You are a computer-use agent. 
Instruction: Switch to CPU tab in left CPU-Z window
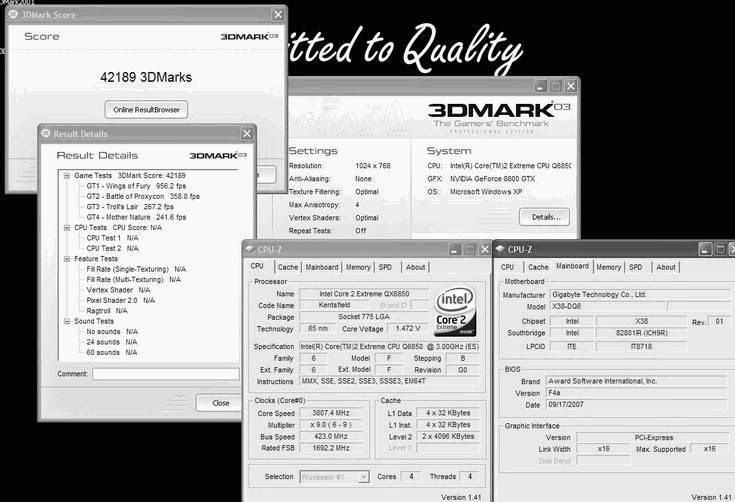(x=257, y=266)
